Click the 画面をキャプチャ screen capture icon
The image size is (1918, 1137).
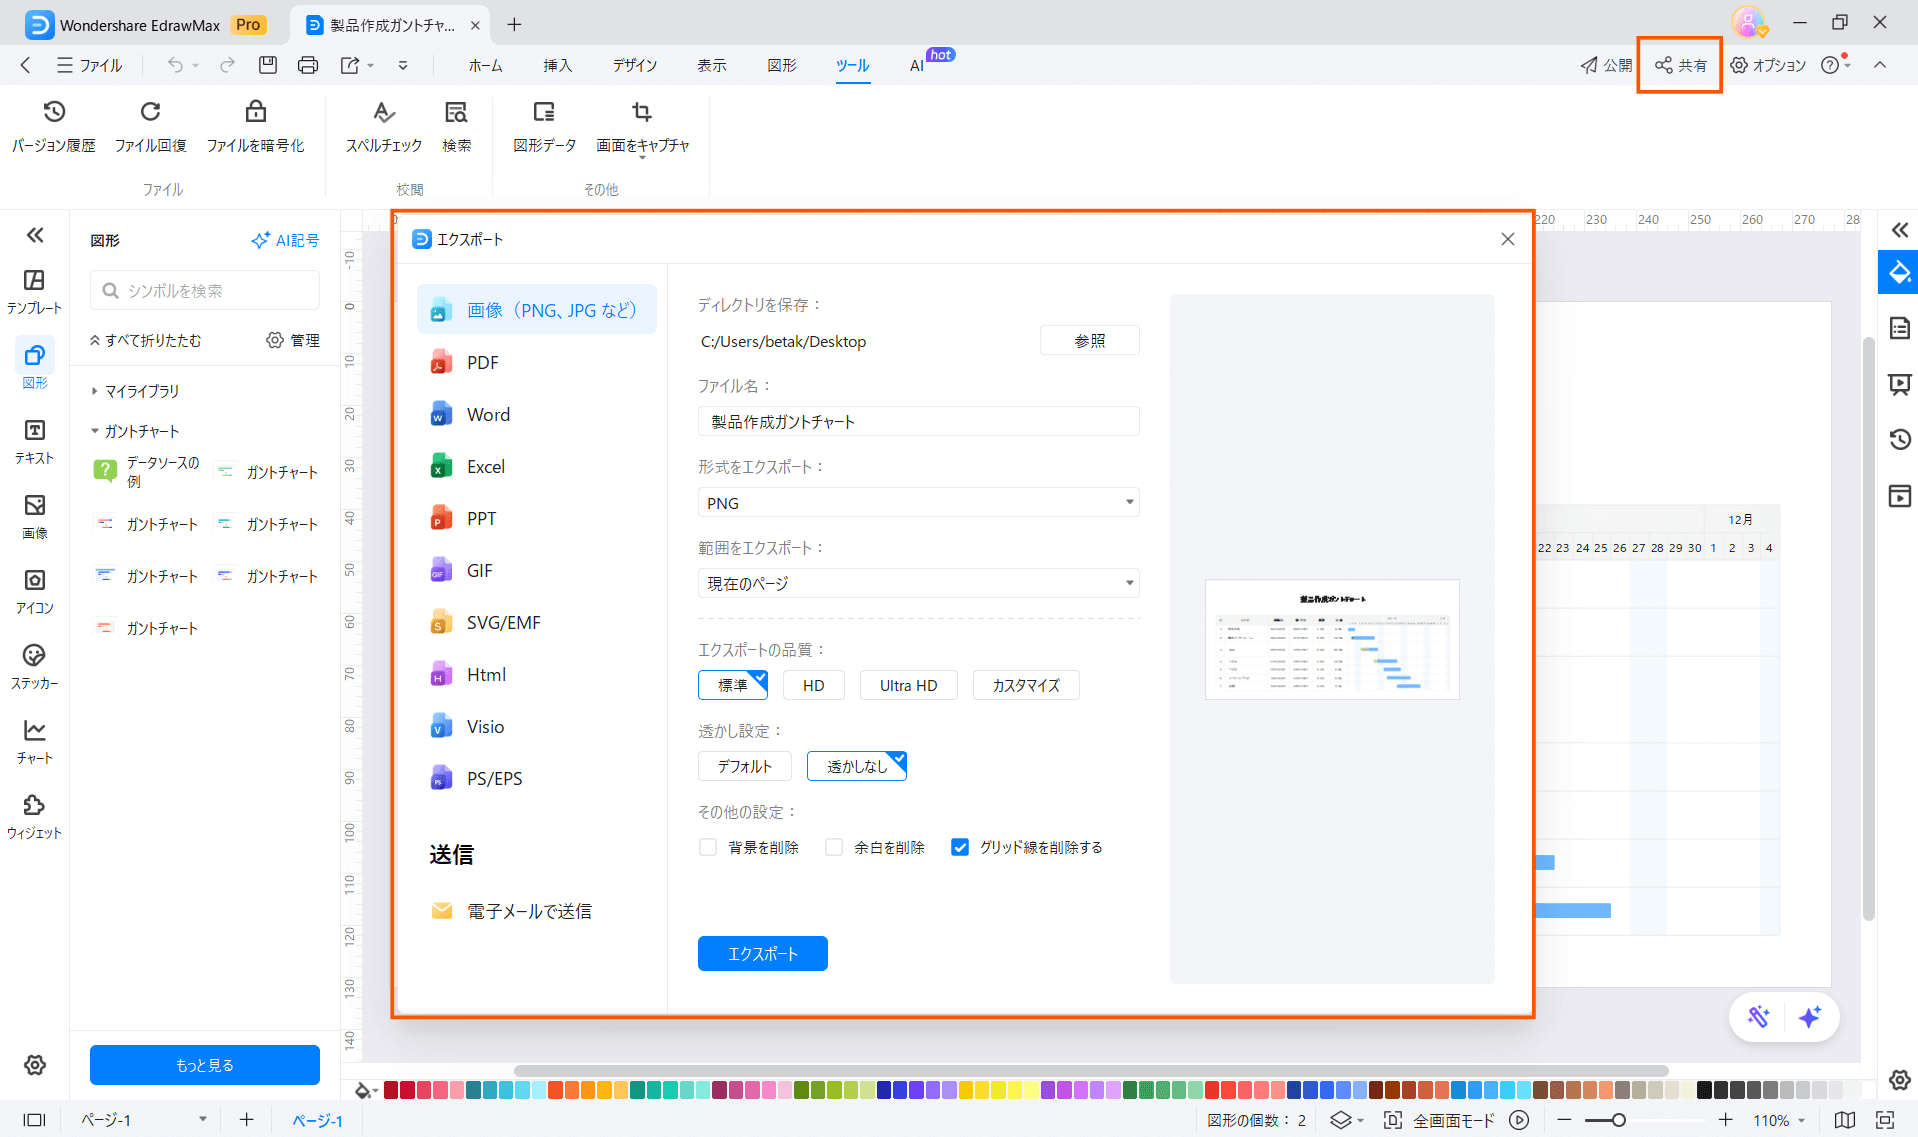642,112
